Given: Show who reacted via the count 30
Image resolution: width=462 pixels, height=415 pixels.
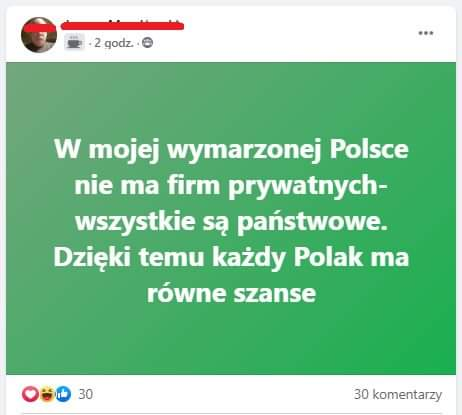Looking at the screenshot, I should click(86, 394).
